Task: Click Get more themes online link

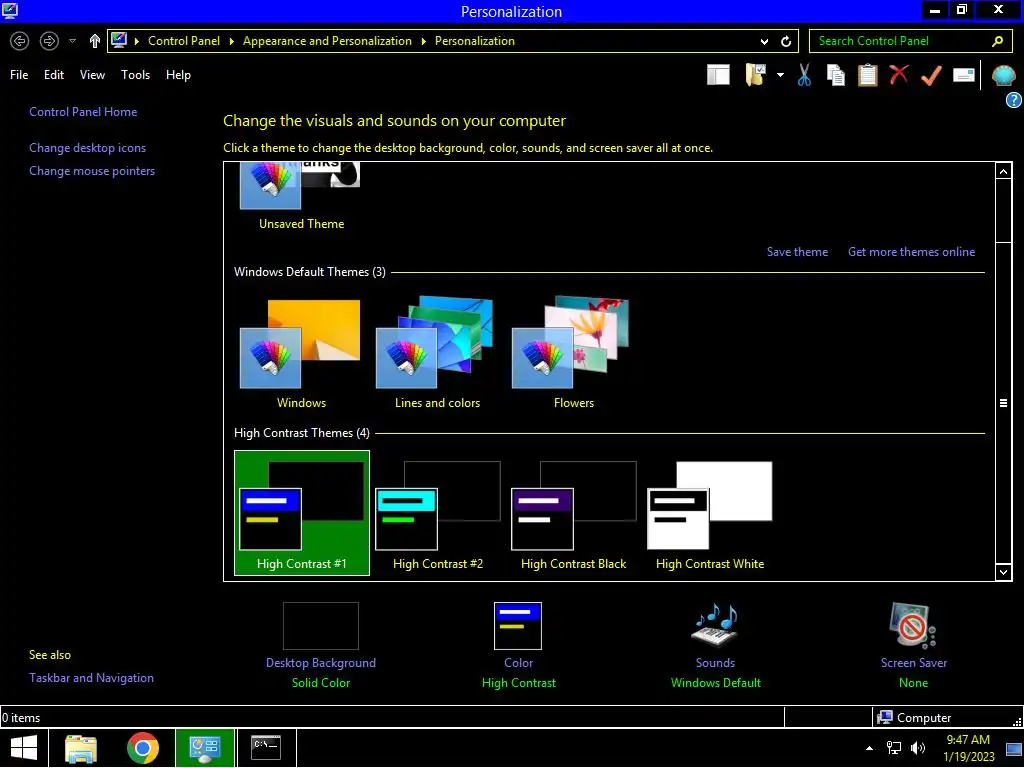Action: 911,251
